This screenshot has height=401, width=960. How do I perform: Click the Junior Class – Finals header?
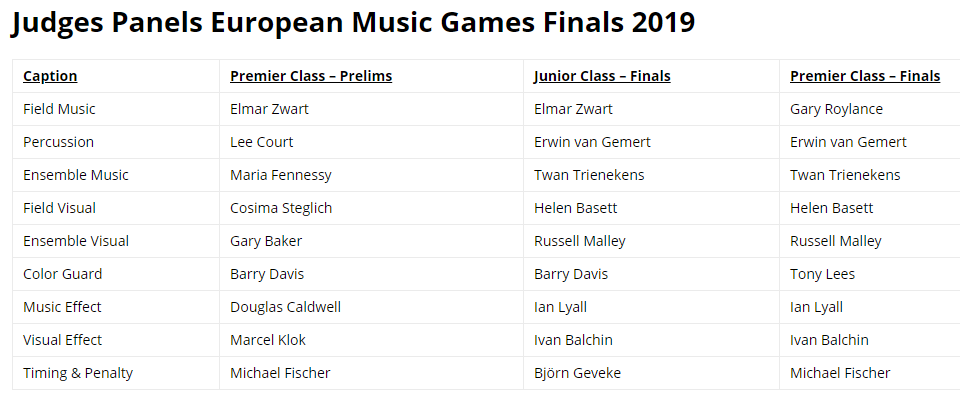point(602,76)
